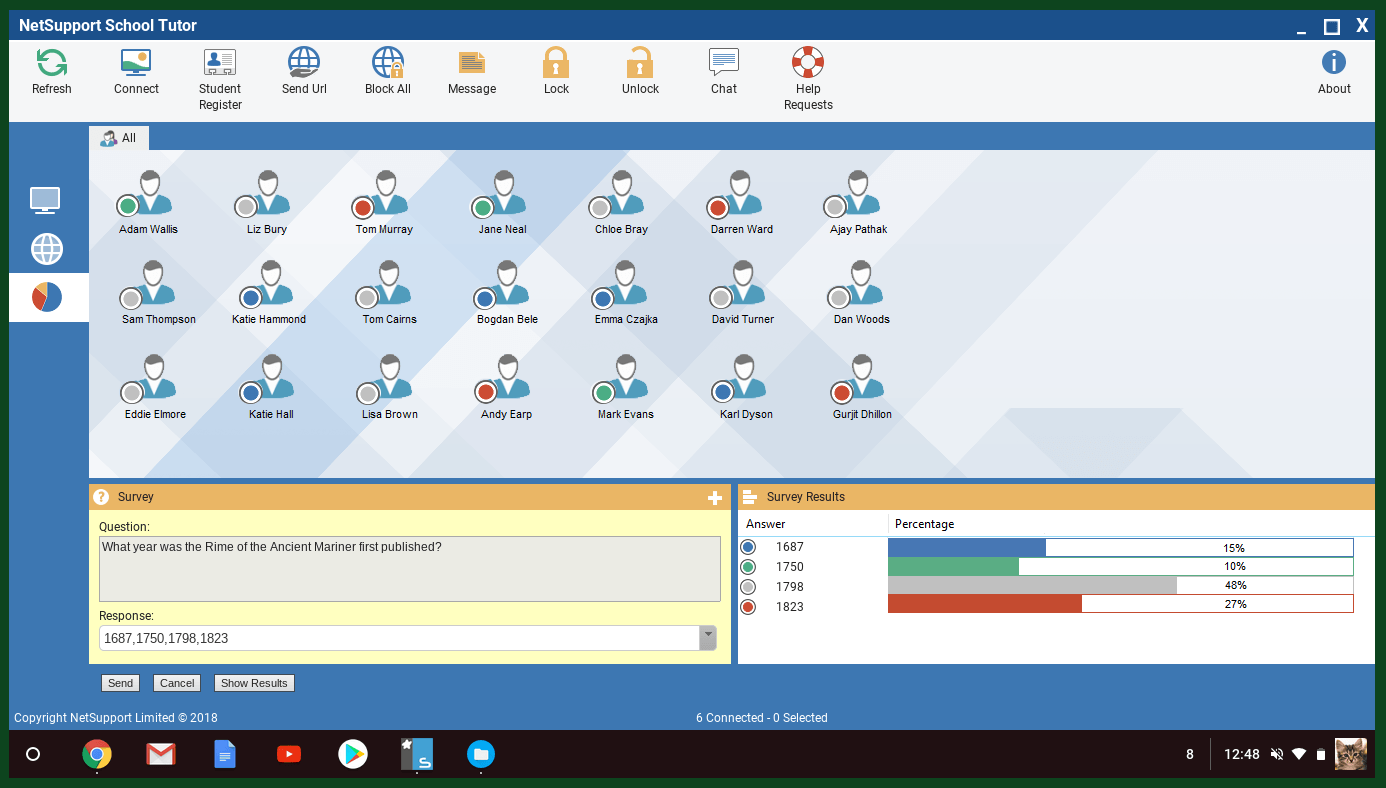Open Help Requests lifebuoy icon
This screenshot has width=1386, height=788.
pyautogui.click(x=808, y=64)
